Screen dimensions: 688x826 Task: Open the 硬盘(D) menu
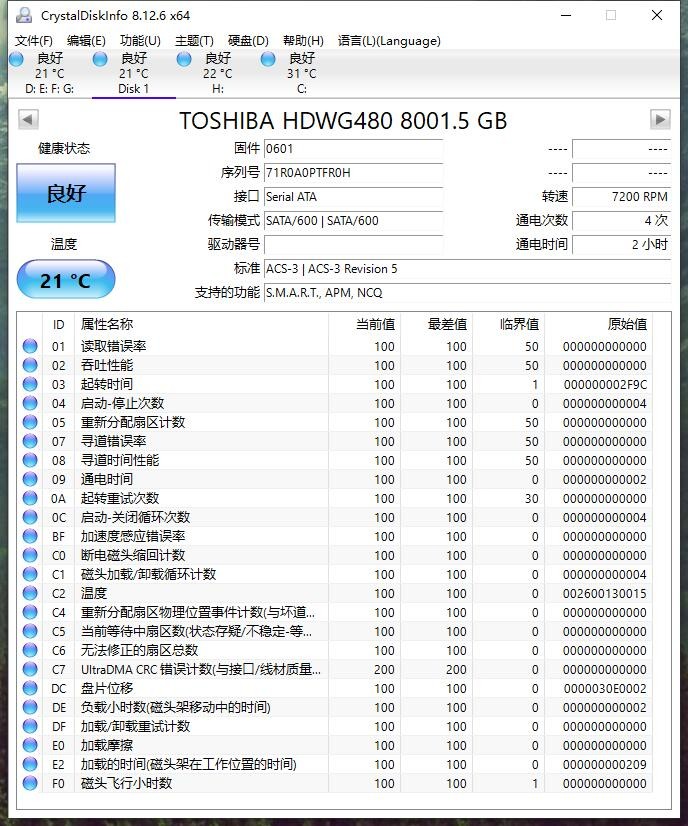[x=248, y=41]
